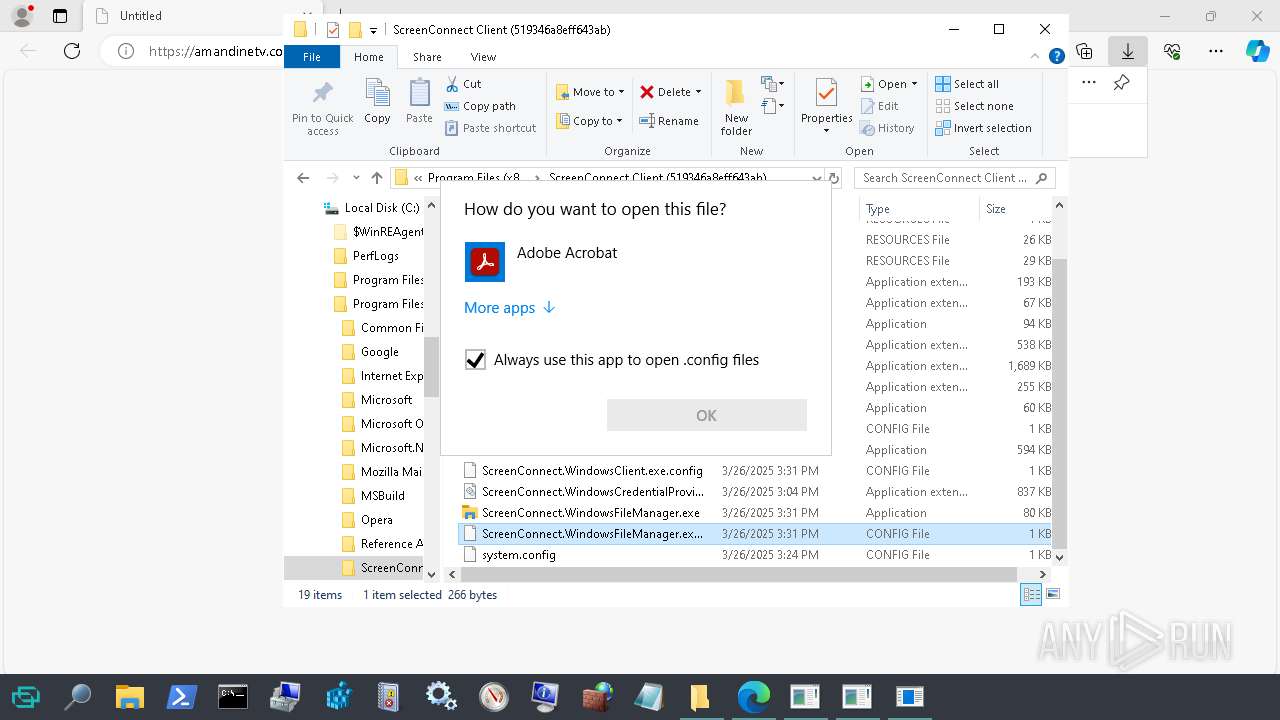Click the browser Downloads arrow icon

(1128, 50)
